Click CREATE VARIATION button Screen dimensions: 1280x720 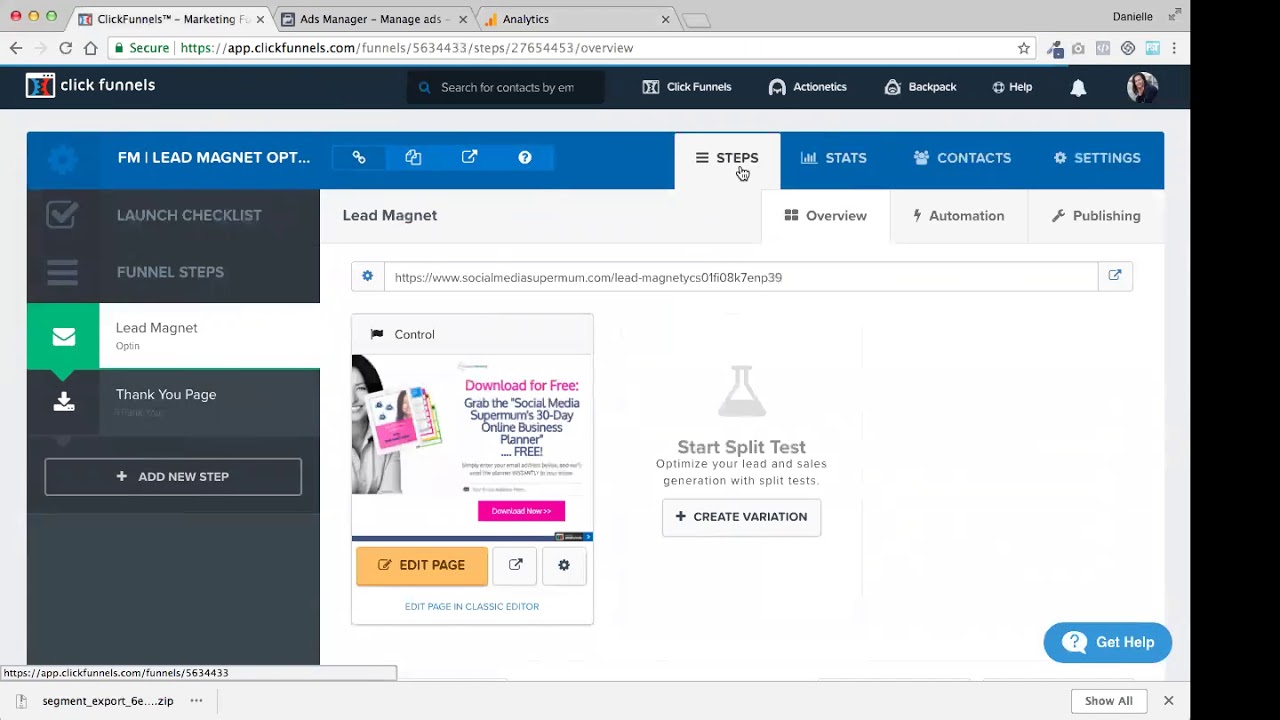tap(741, 517)
